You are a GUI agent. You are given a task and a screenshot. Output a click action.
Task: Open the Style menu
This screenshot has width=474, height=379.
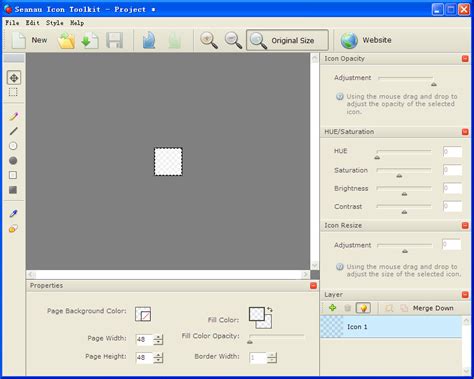point(55,23)
